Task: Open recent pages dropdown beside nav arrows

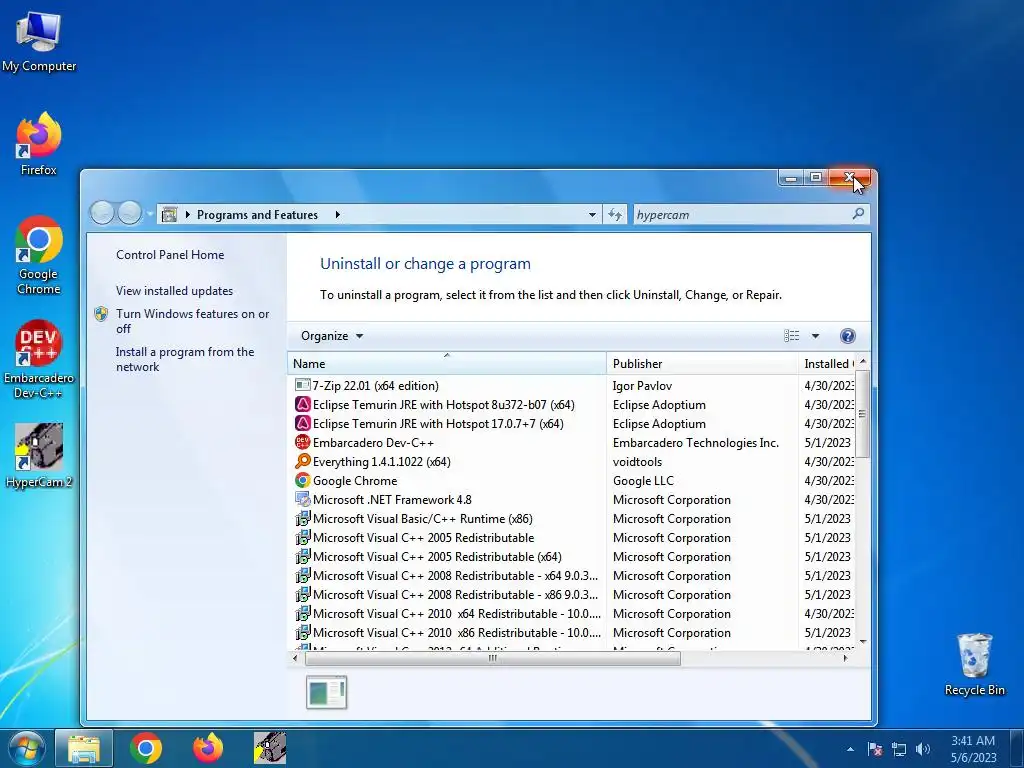Action: (150, 214)
